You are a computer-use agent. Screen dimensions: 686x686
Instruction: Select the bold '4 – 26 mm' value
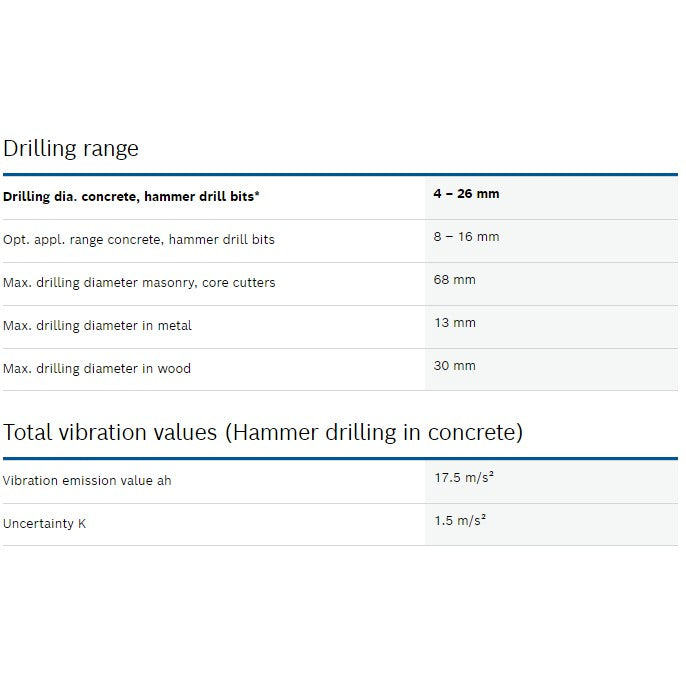tap(466, 194)
